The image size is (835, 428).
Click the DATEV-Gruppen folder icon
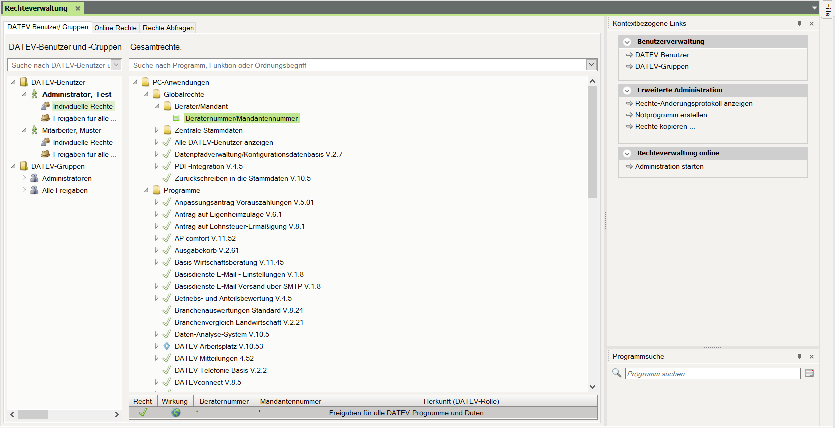pyautogui.click(x=22, y=167)
